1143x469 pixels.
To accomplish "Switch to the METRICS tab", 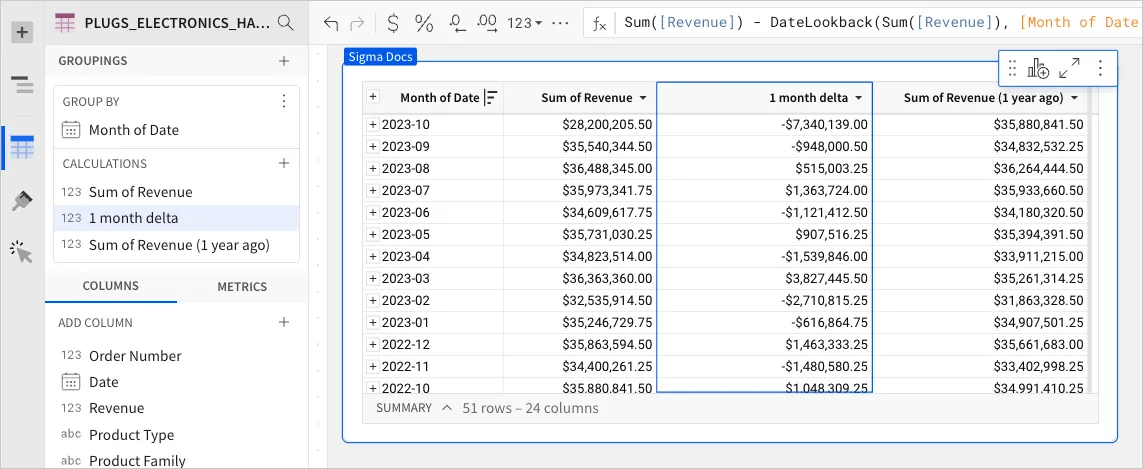I will pyautogui.click(x=242, y=287).
